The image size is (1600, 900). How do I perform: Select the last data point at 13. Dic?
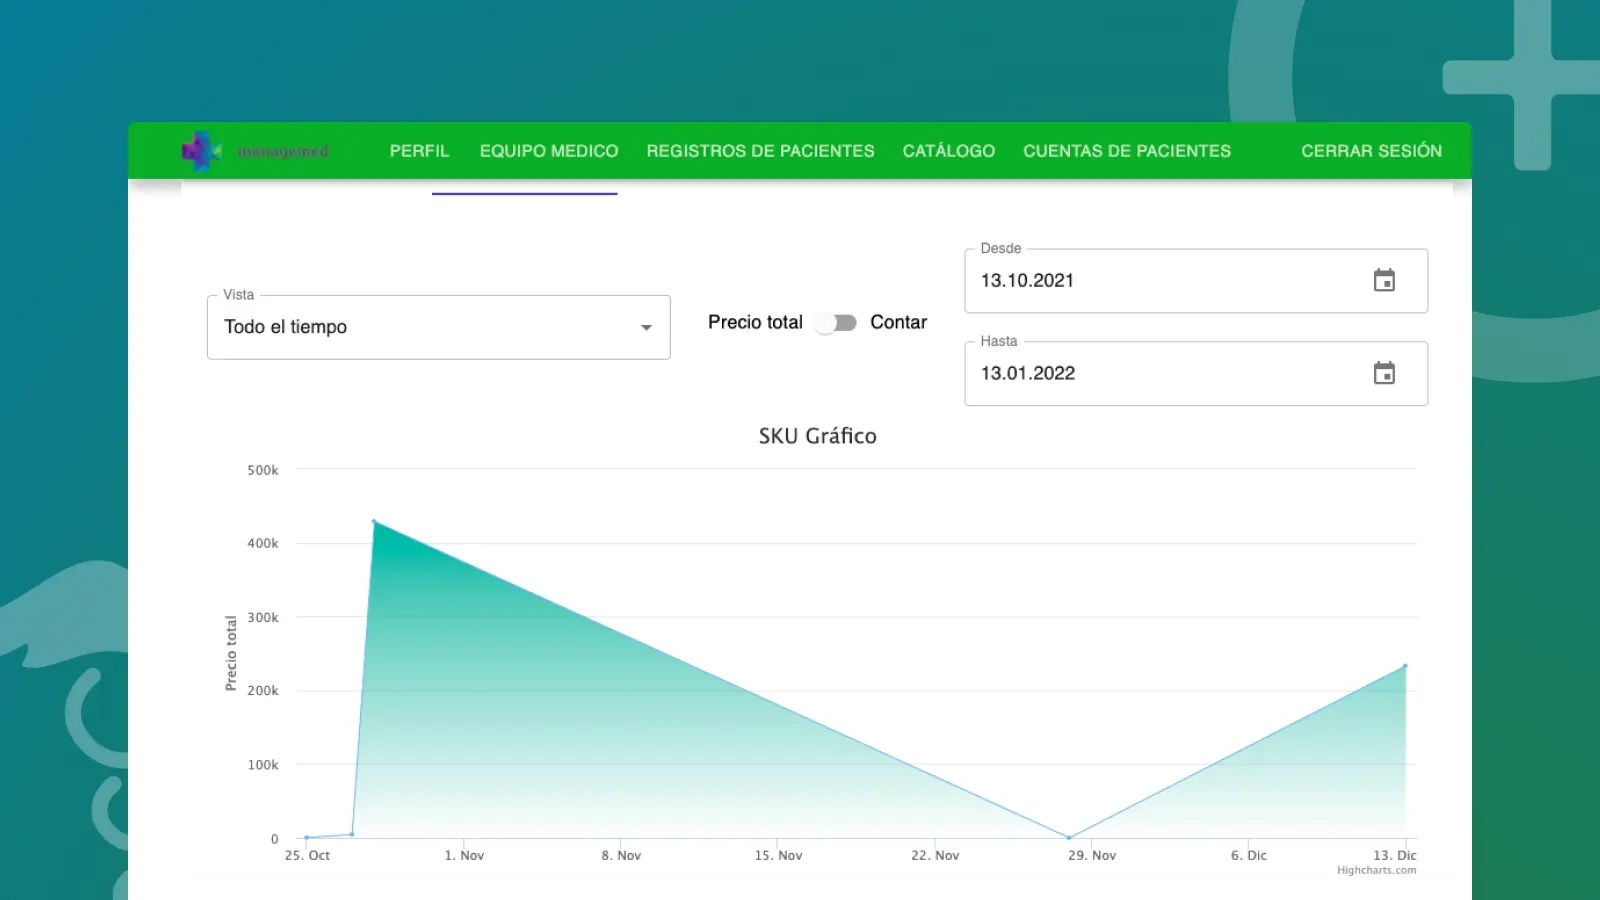pos(1405,666)
